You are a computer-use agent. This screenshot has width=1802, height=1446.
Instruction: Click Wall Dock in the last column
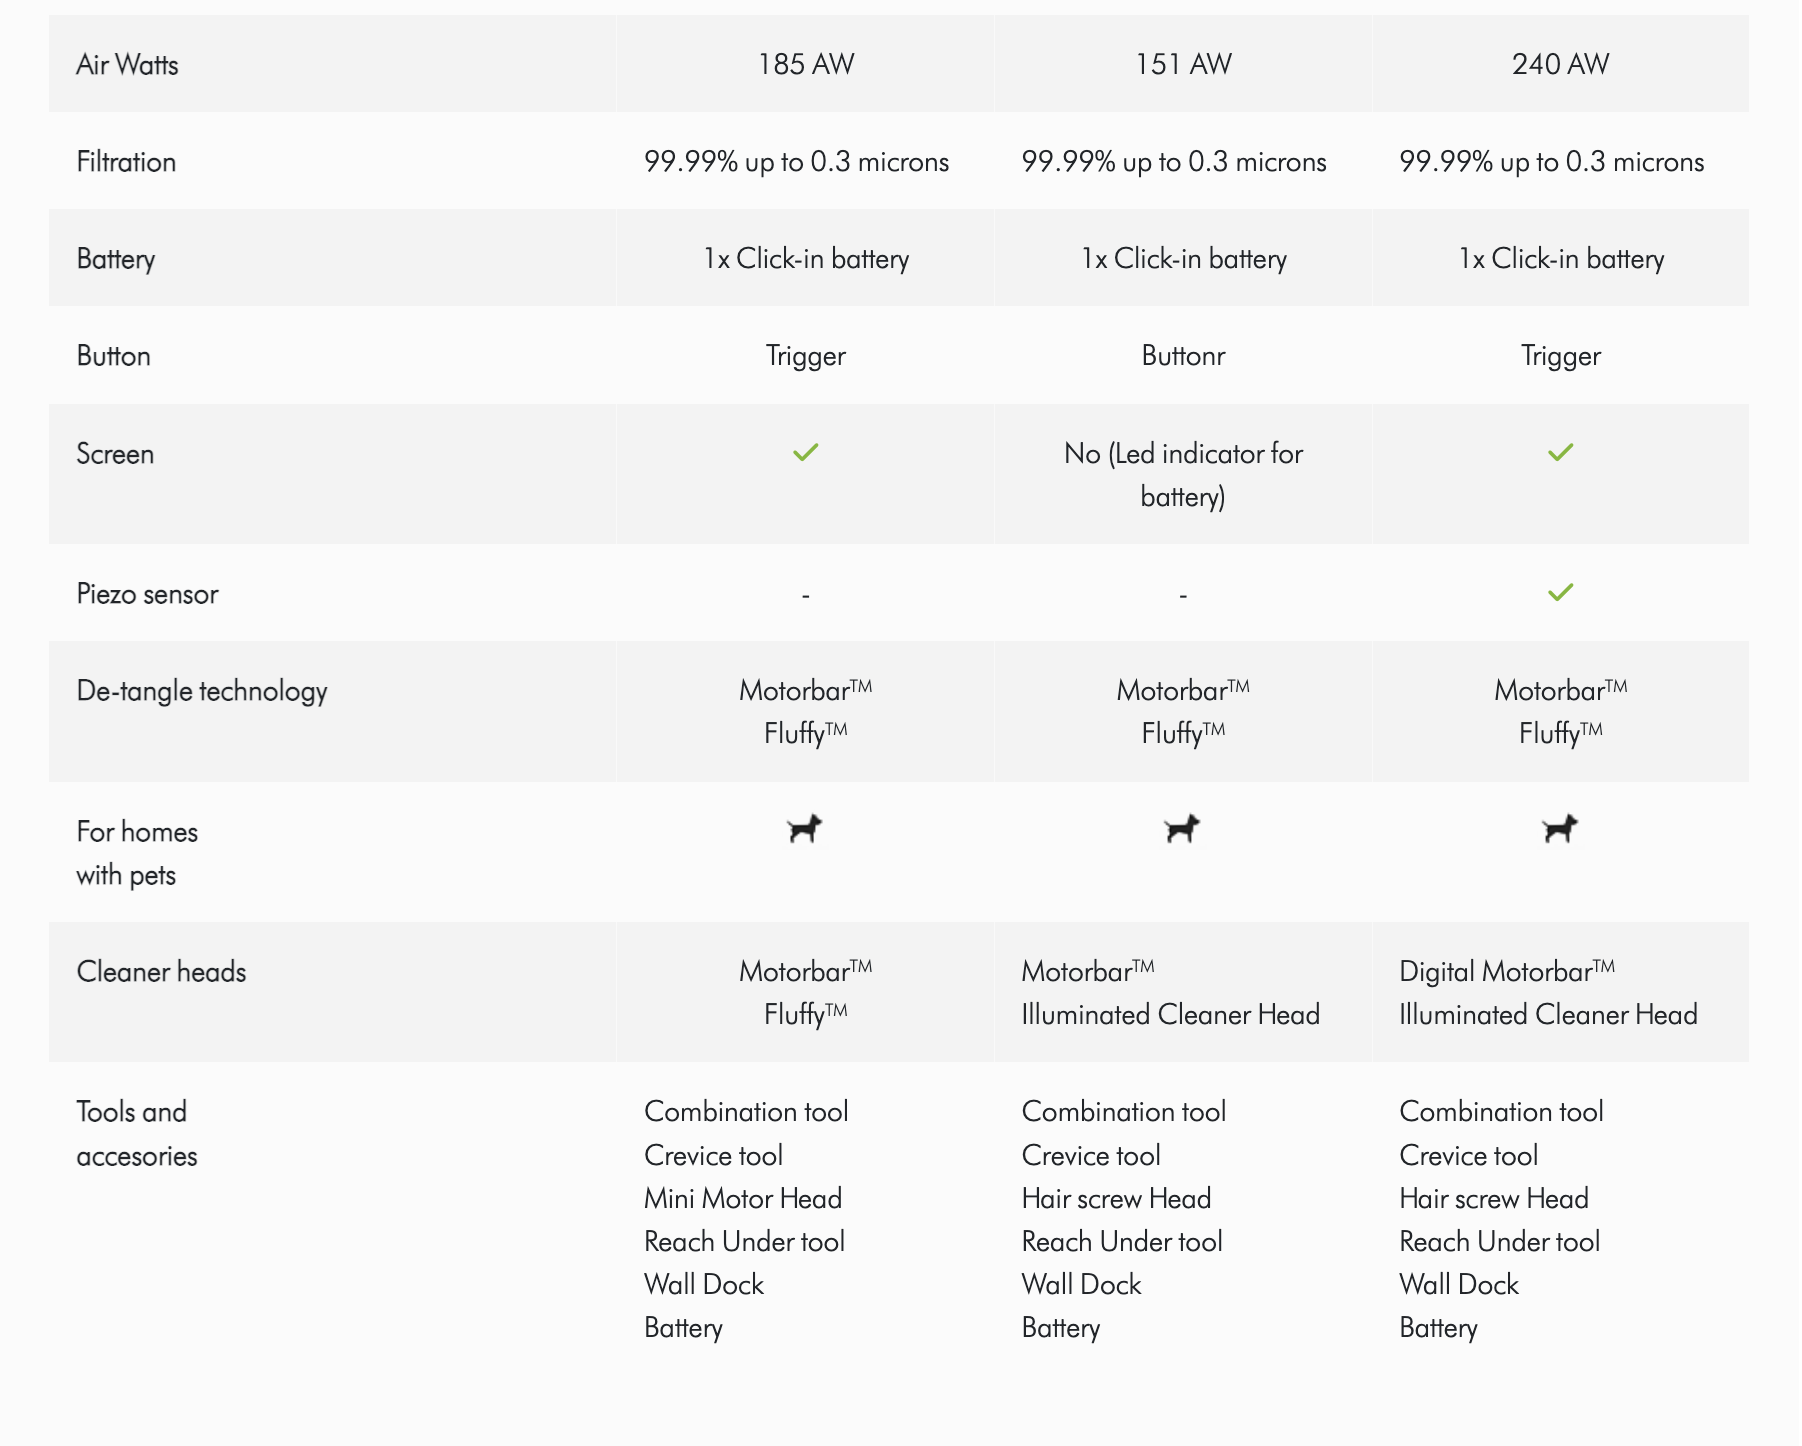click(x=1458, y=1285)
